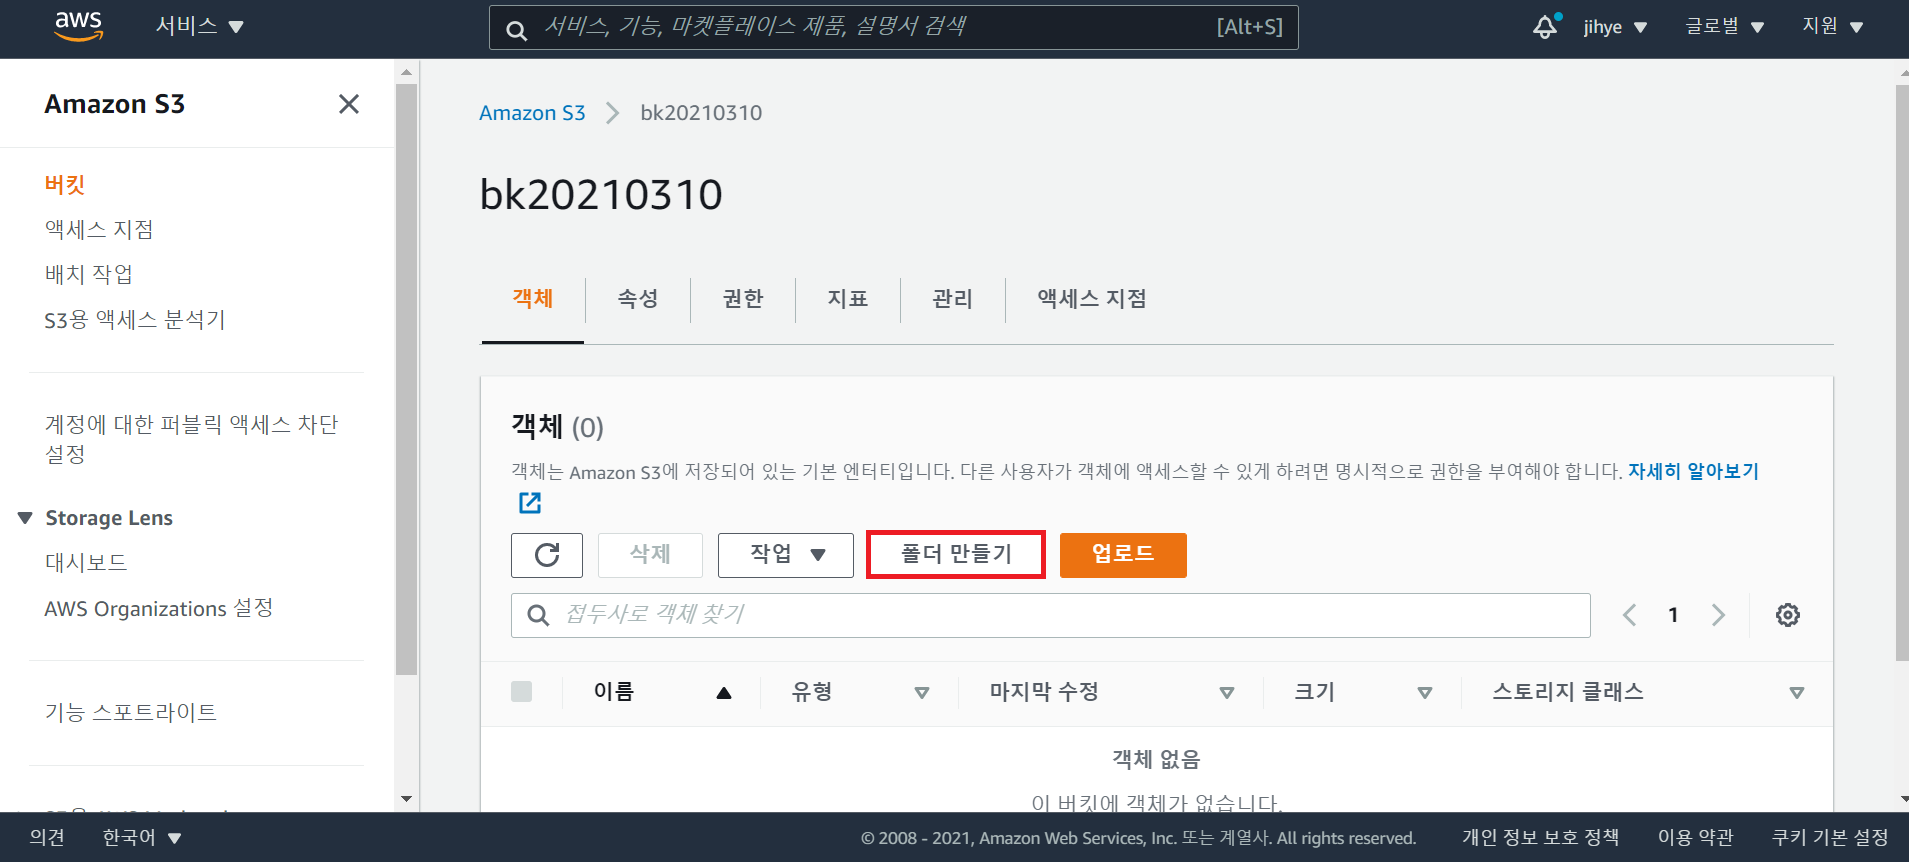The image size is (1909, 862).
Task: Go to previous page of objects
Action: 1629,615
